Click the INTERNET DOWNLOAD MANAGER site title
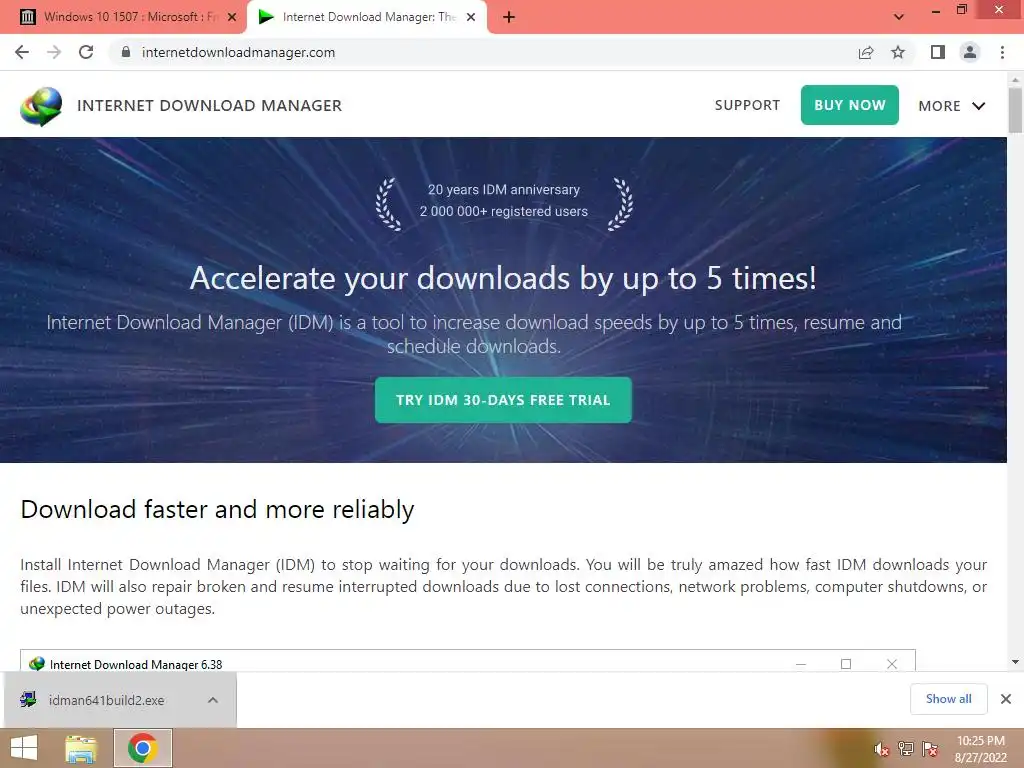Image resolution: width=1024 pixels, height=768 pixels. (x=210, y=106)
